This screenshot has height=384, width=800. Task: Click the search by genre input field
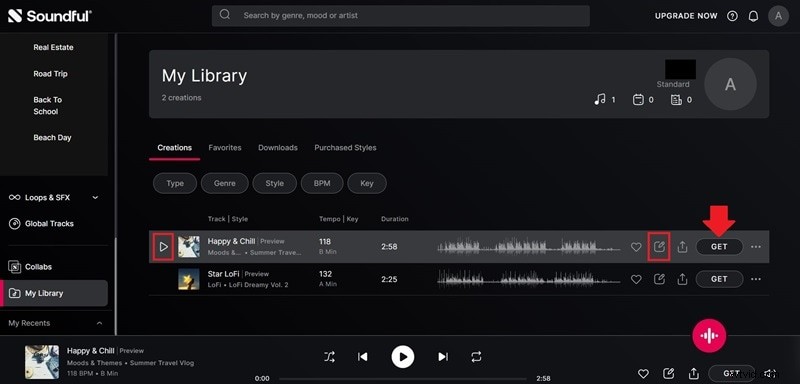(401, 15)
